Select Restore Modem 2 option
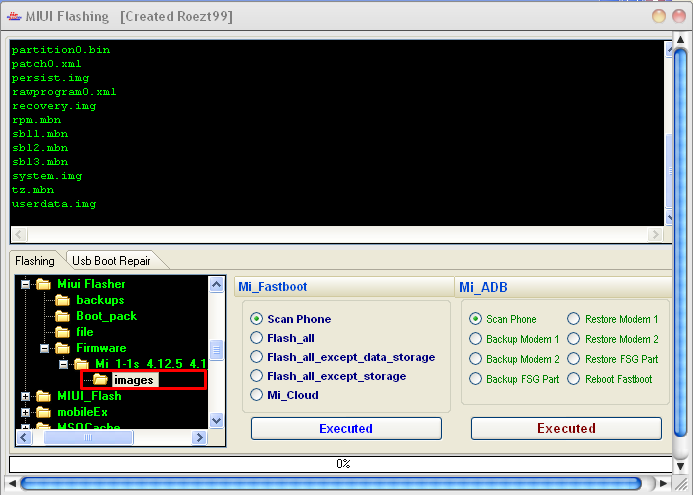 (x=574, y=339)
